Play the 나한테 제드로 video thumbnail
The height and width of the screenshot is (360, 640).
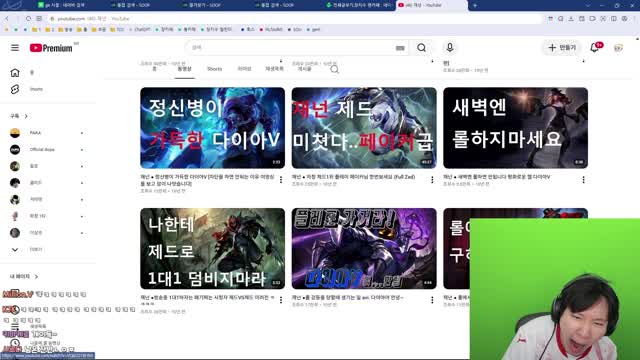click(212, 249)
